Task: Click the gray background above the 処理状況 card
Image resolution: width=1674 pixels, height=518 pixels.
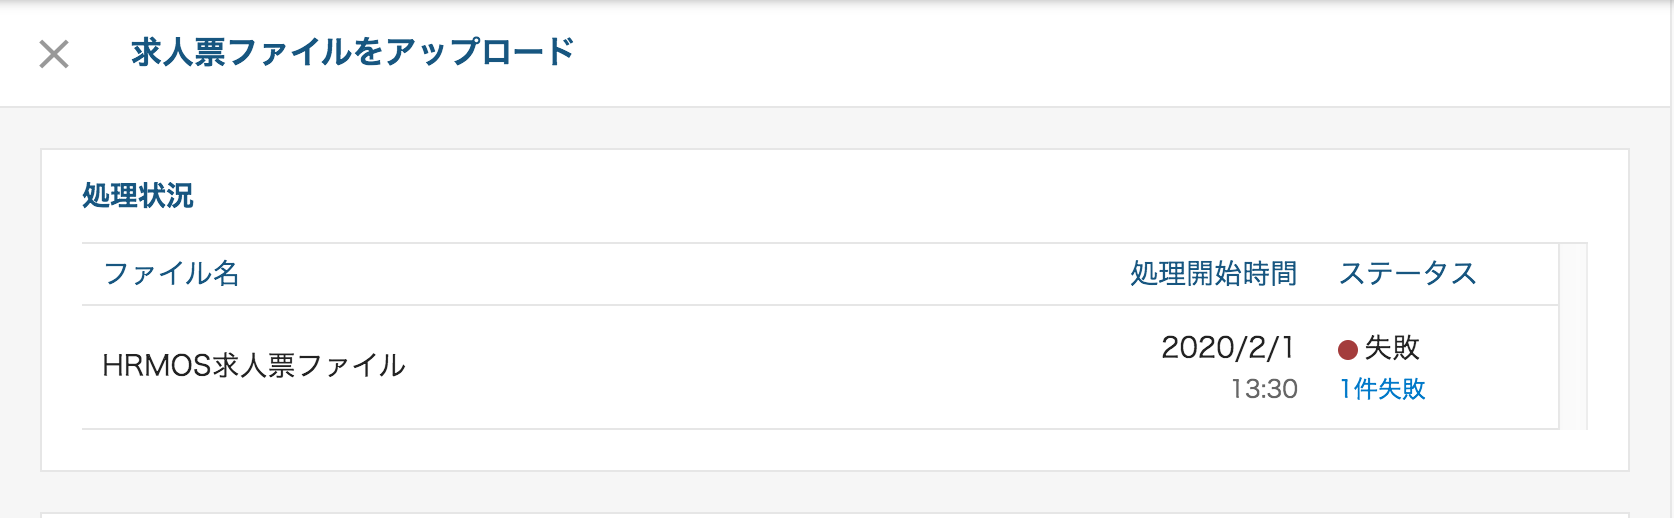Action: tap(835, 128)
